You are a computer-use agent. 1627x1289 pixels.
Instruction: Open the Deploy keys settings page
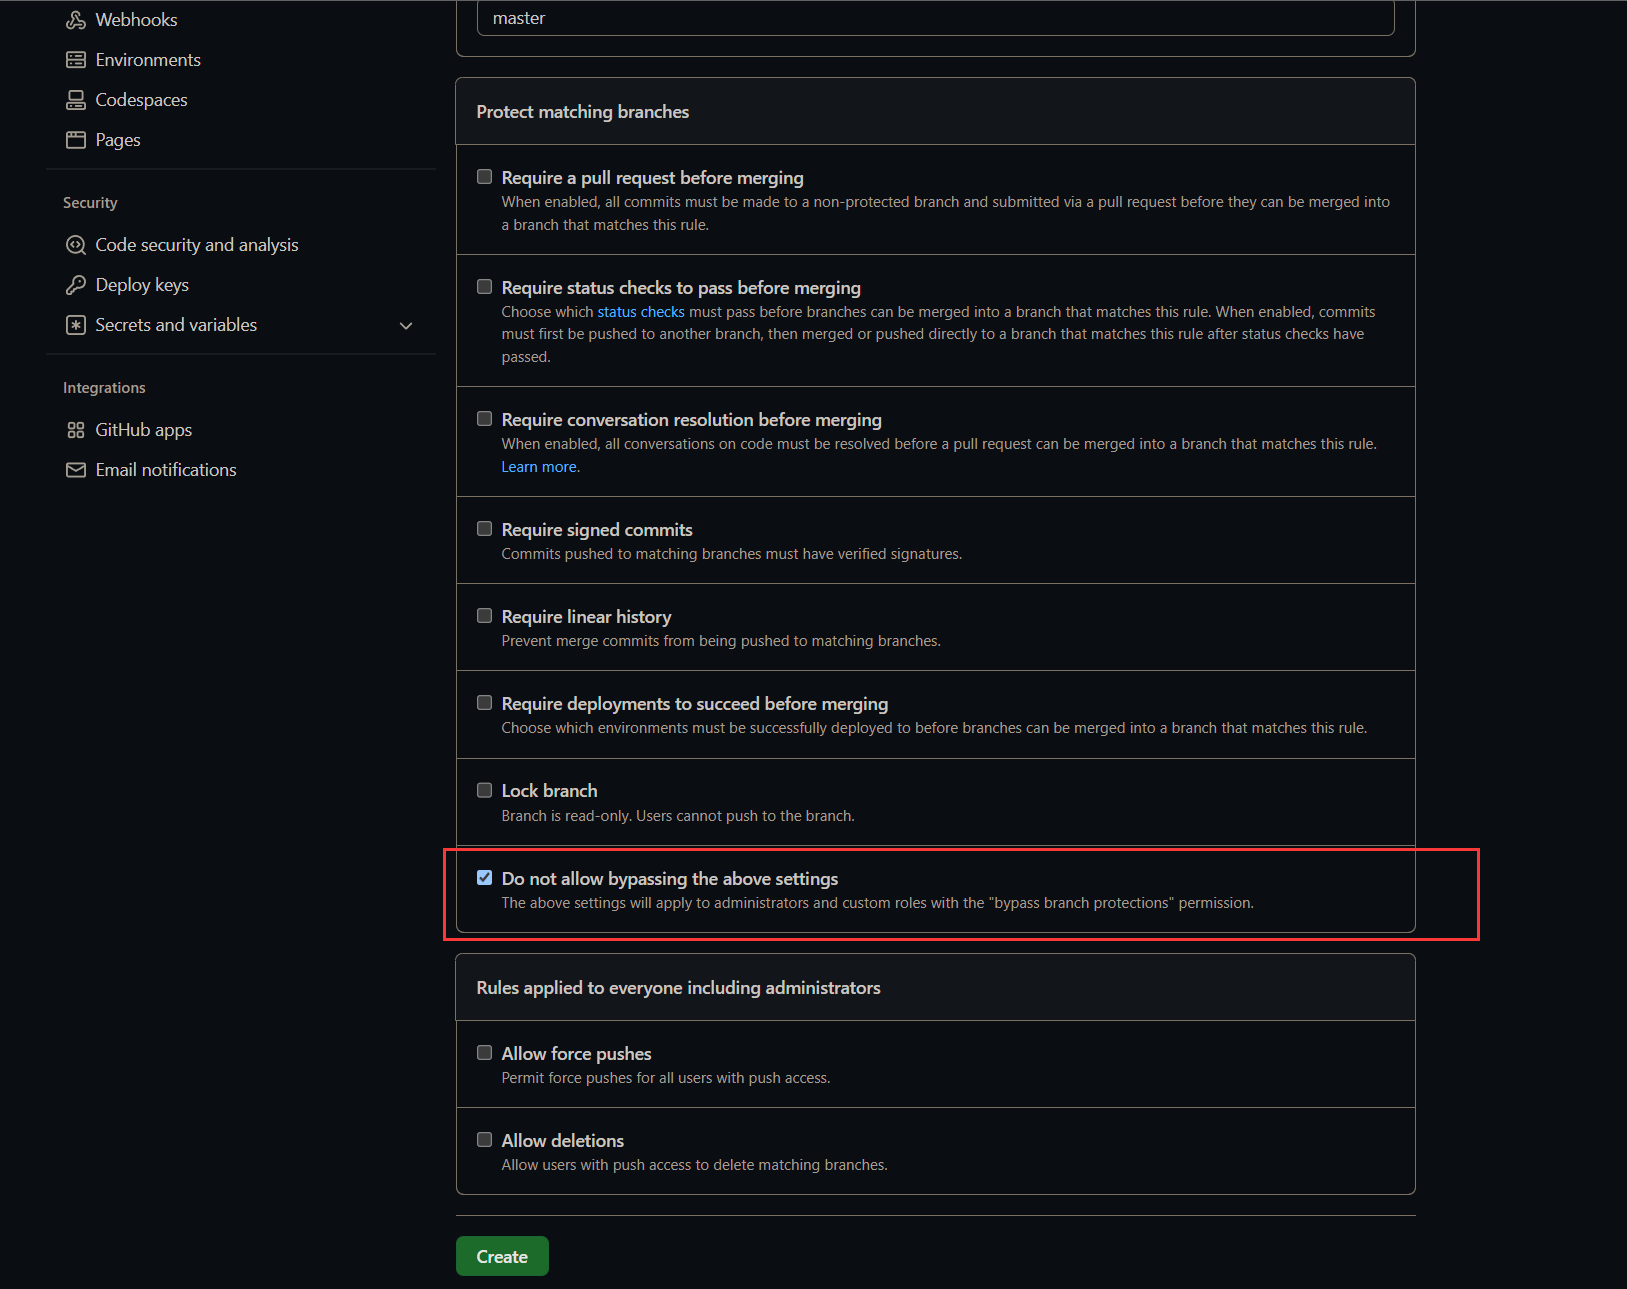(x=142, y=285)
